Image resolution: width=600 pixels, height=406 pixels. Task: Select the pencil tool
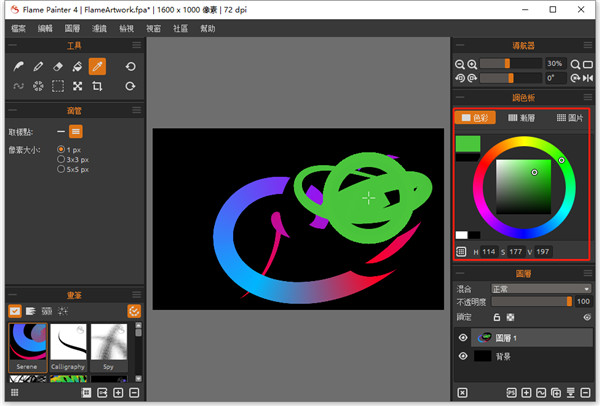click(38, 66)
